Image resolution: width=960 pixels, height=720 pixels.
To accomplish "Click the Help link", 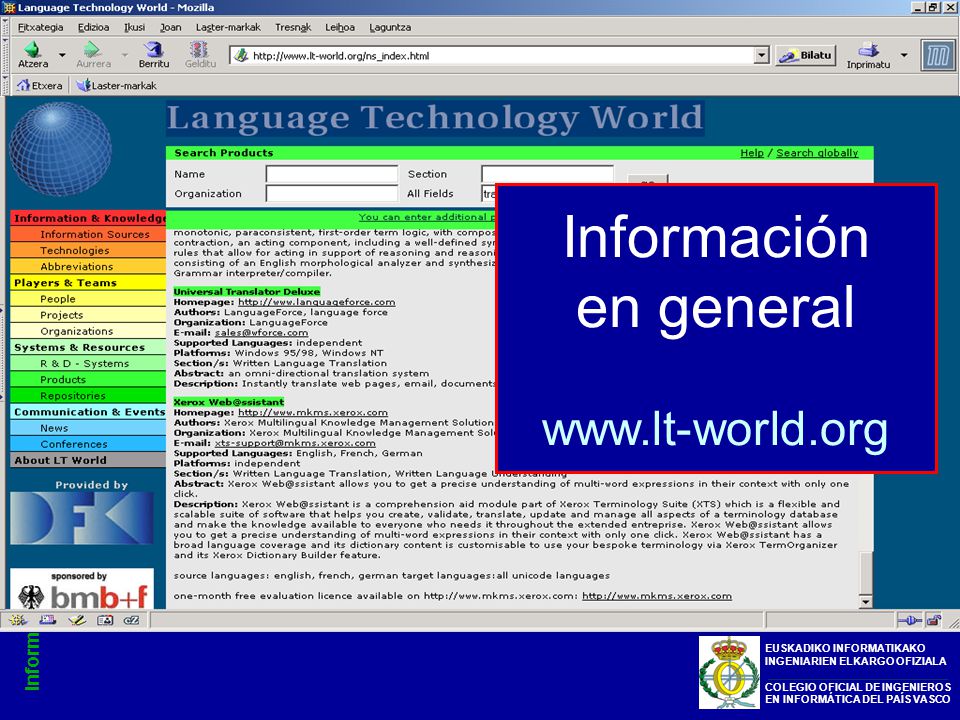I will 752,153.
